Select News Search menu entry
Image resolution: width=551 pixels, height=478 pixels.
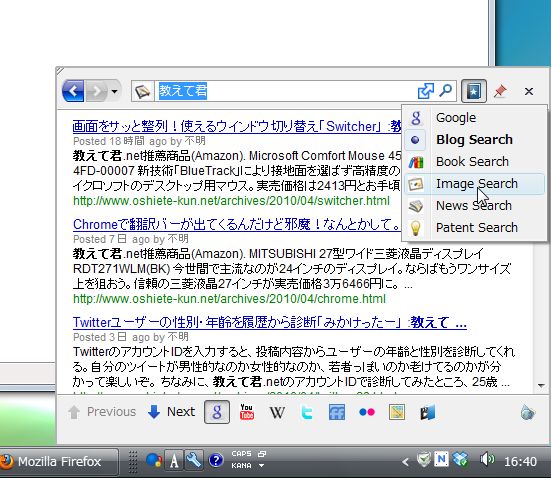pyautogui.click(x=474, y=206)
